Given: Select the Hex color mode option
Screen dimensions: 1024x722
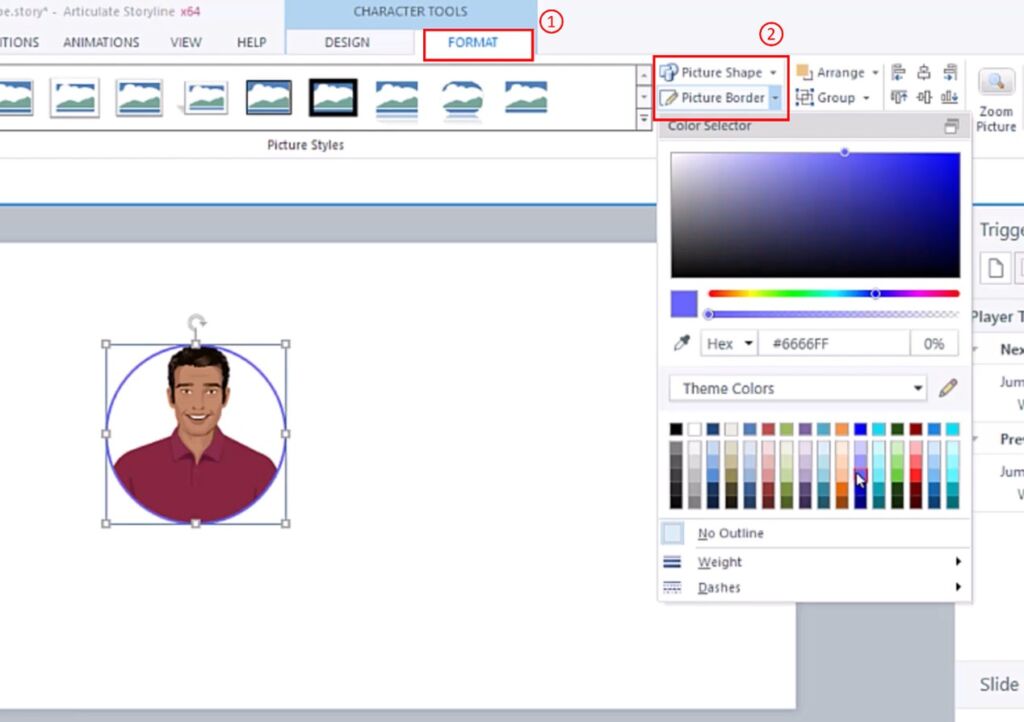Looking at the screenshot, I should 727,343.
